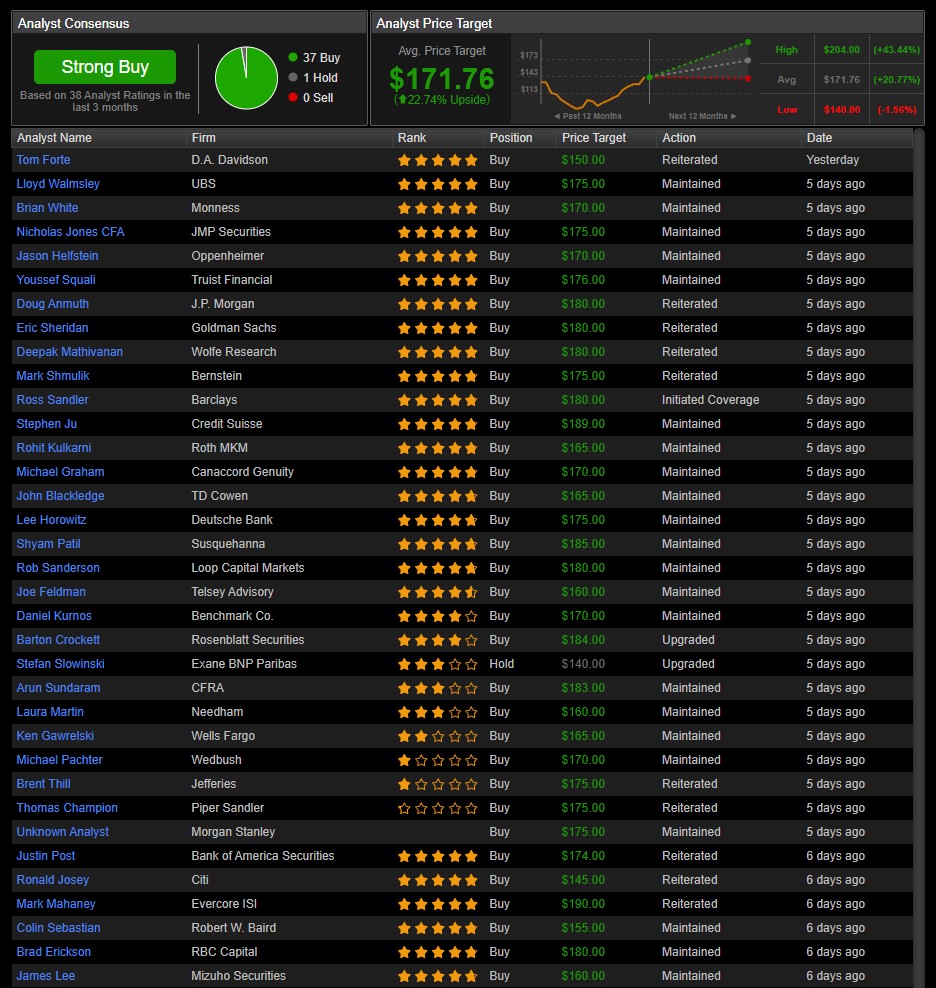
Task: Open Eric Sheridan analyst link
Action: (52, 328)
